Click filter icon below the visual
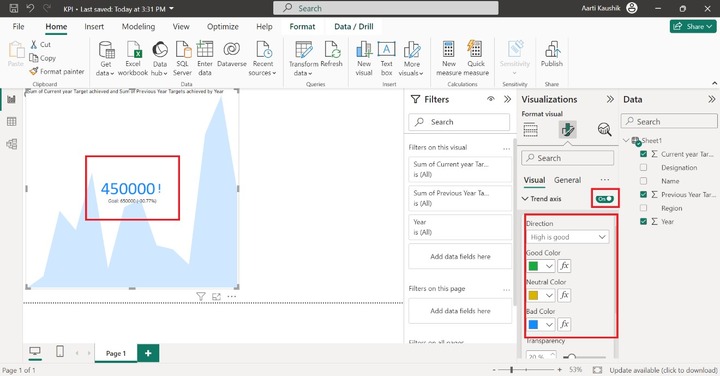This screenshot has width=720, height=376. tap(201, 297)
